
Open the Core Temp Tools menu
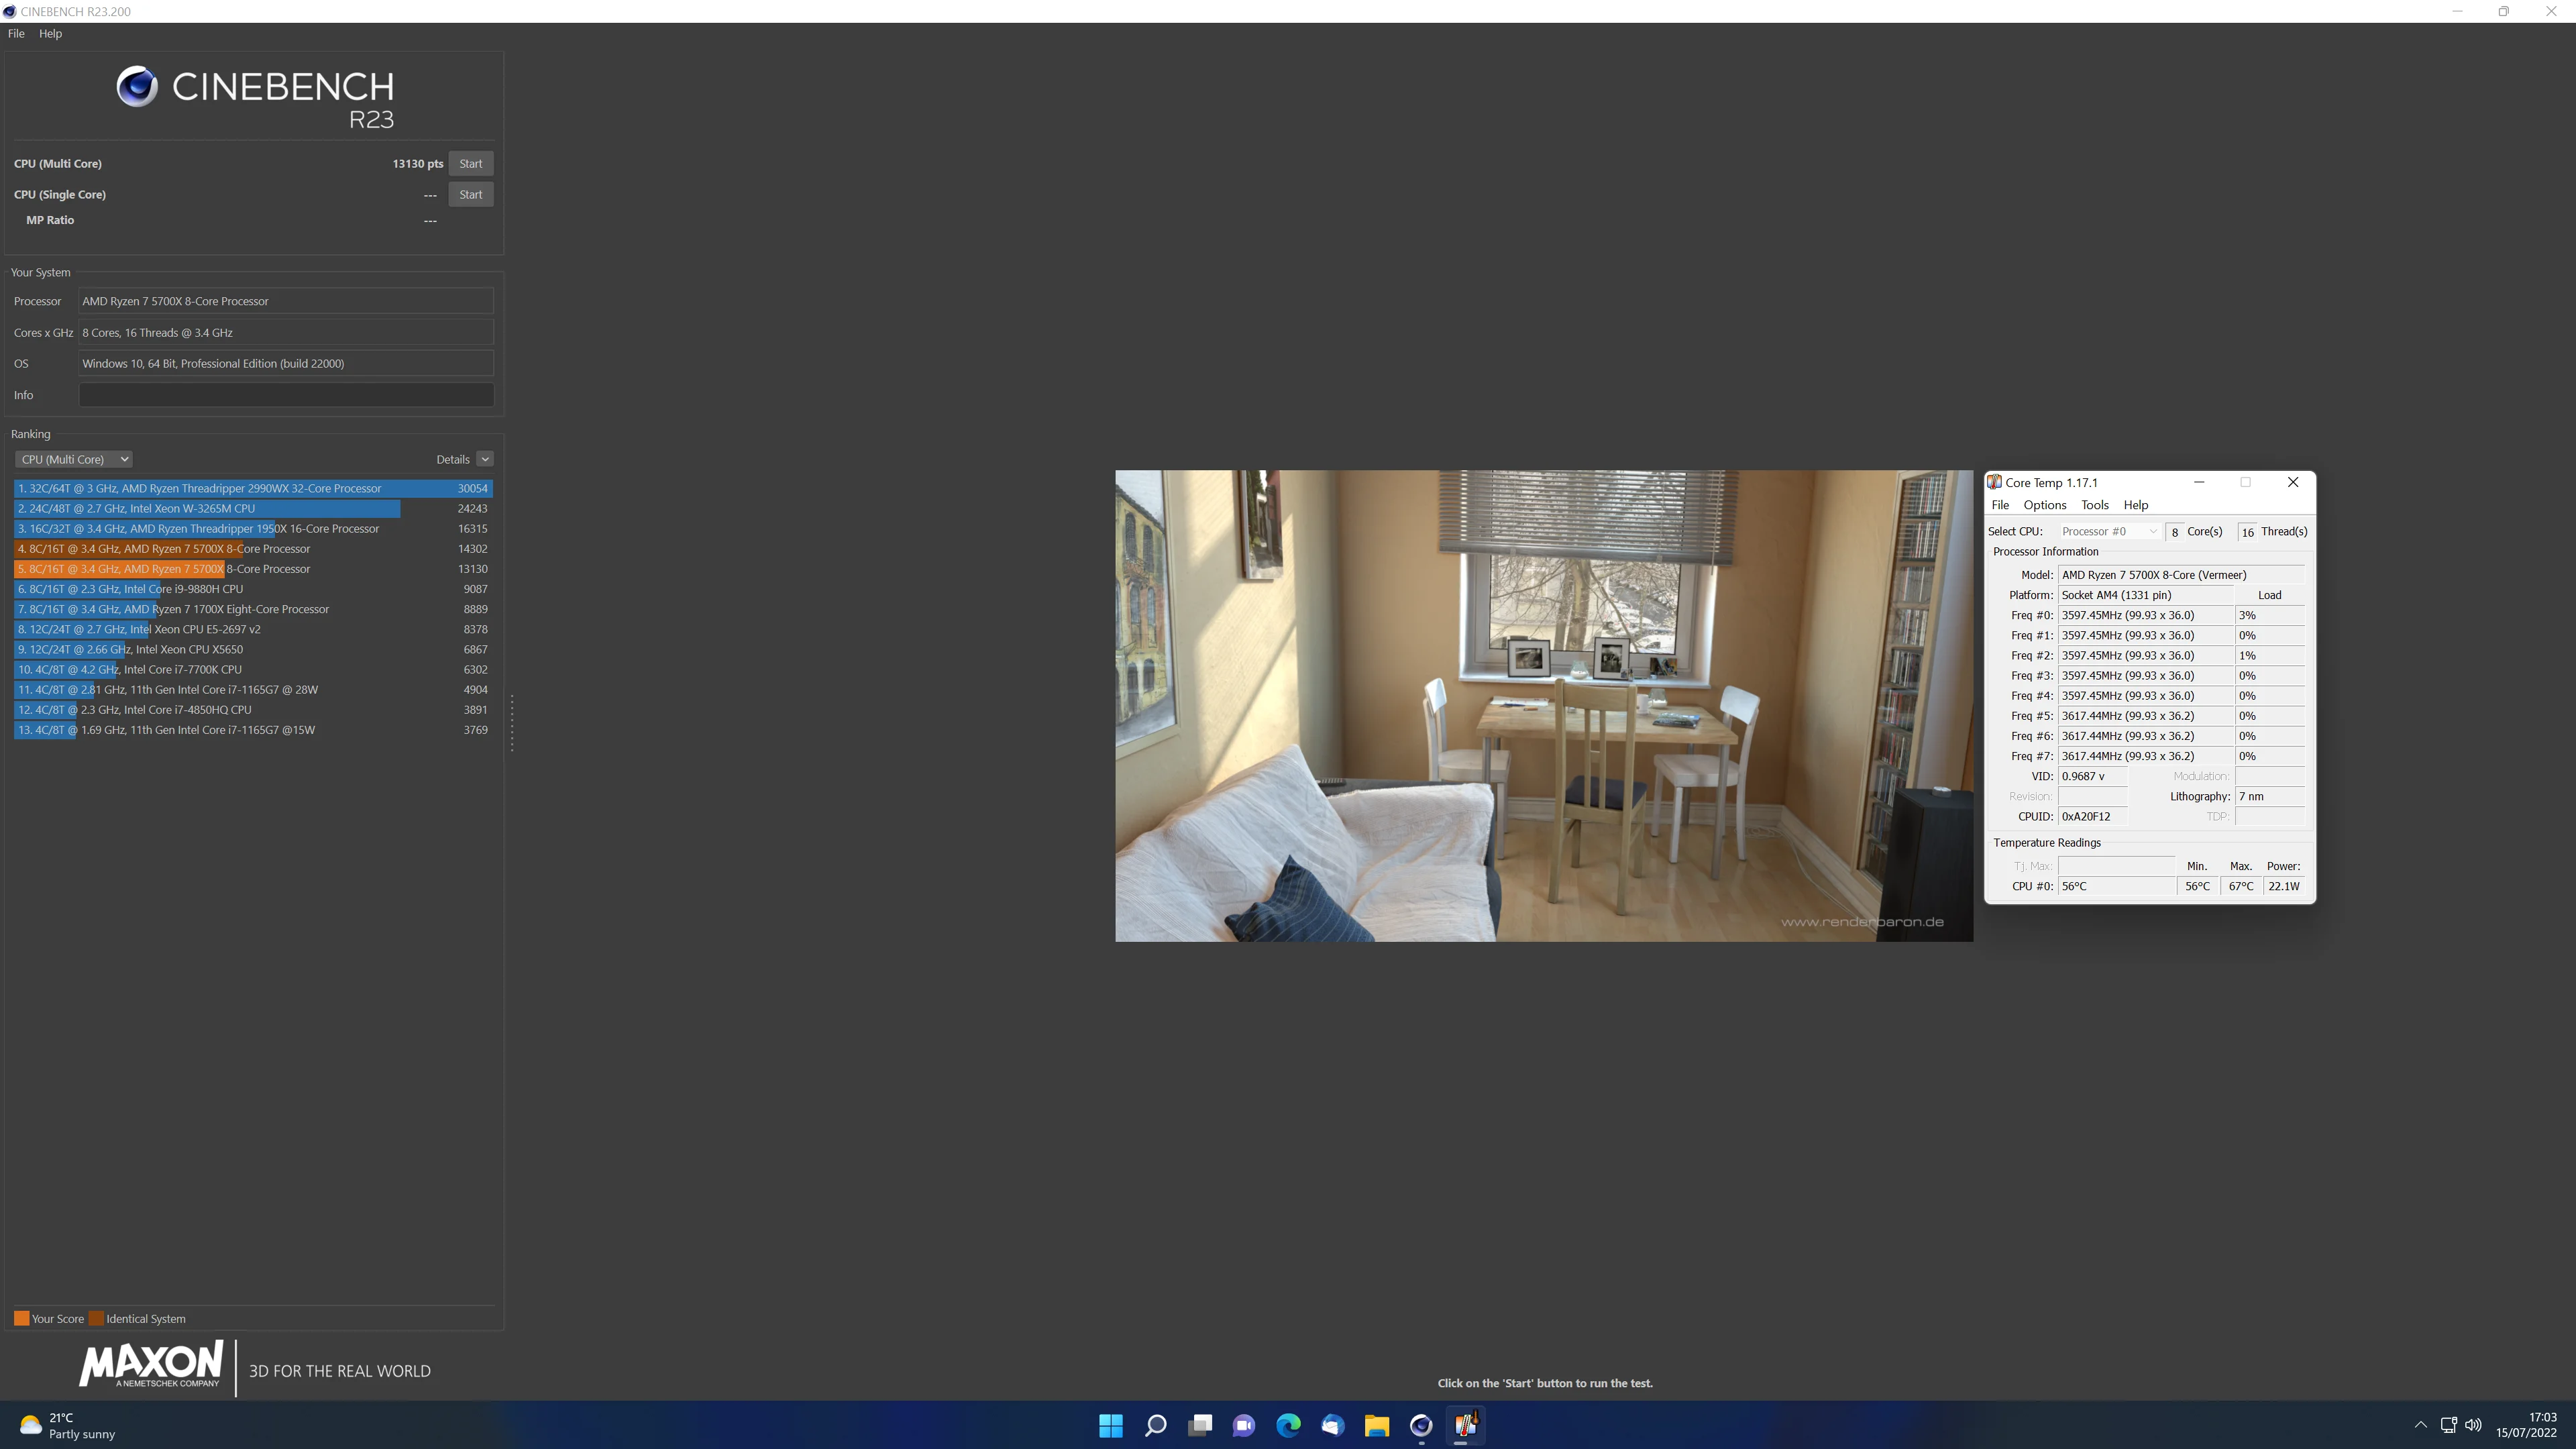click(x=2094, y=505)
